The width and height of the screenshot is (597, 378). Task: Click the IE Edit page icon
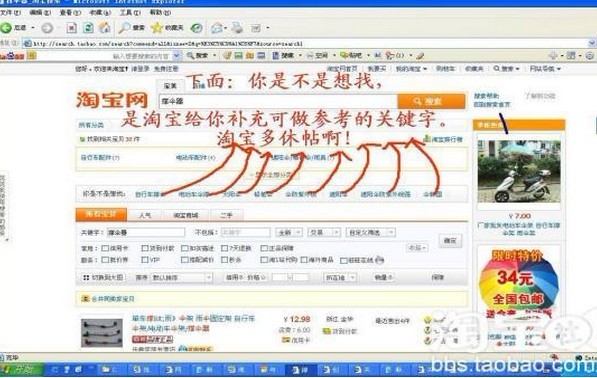[256, 28]
